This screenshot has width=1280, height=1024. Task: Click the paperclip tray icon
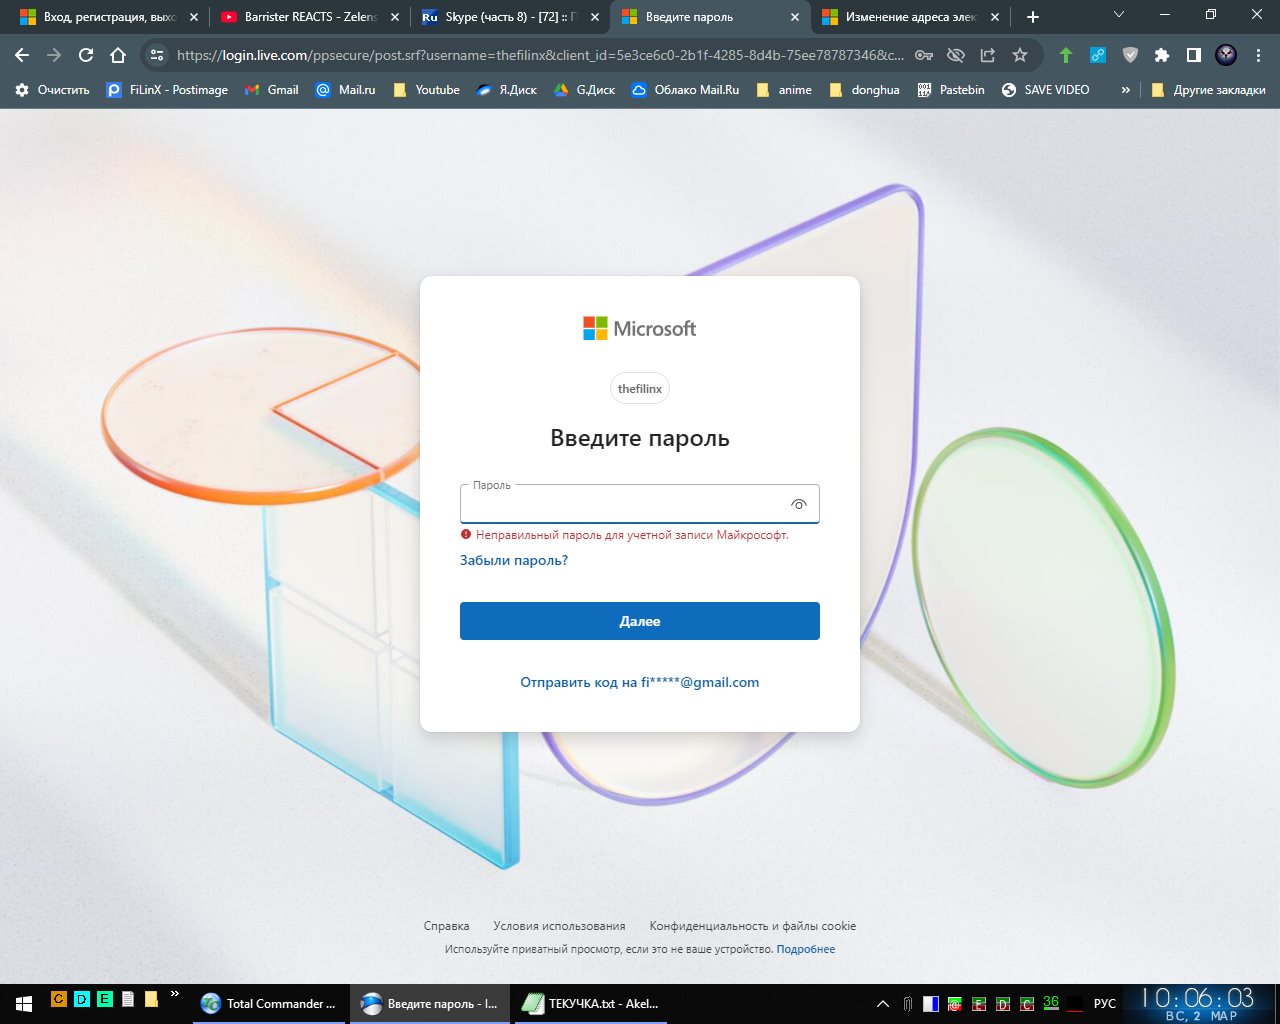(x=907, y=1003)
